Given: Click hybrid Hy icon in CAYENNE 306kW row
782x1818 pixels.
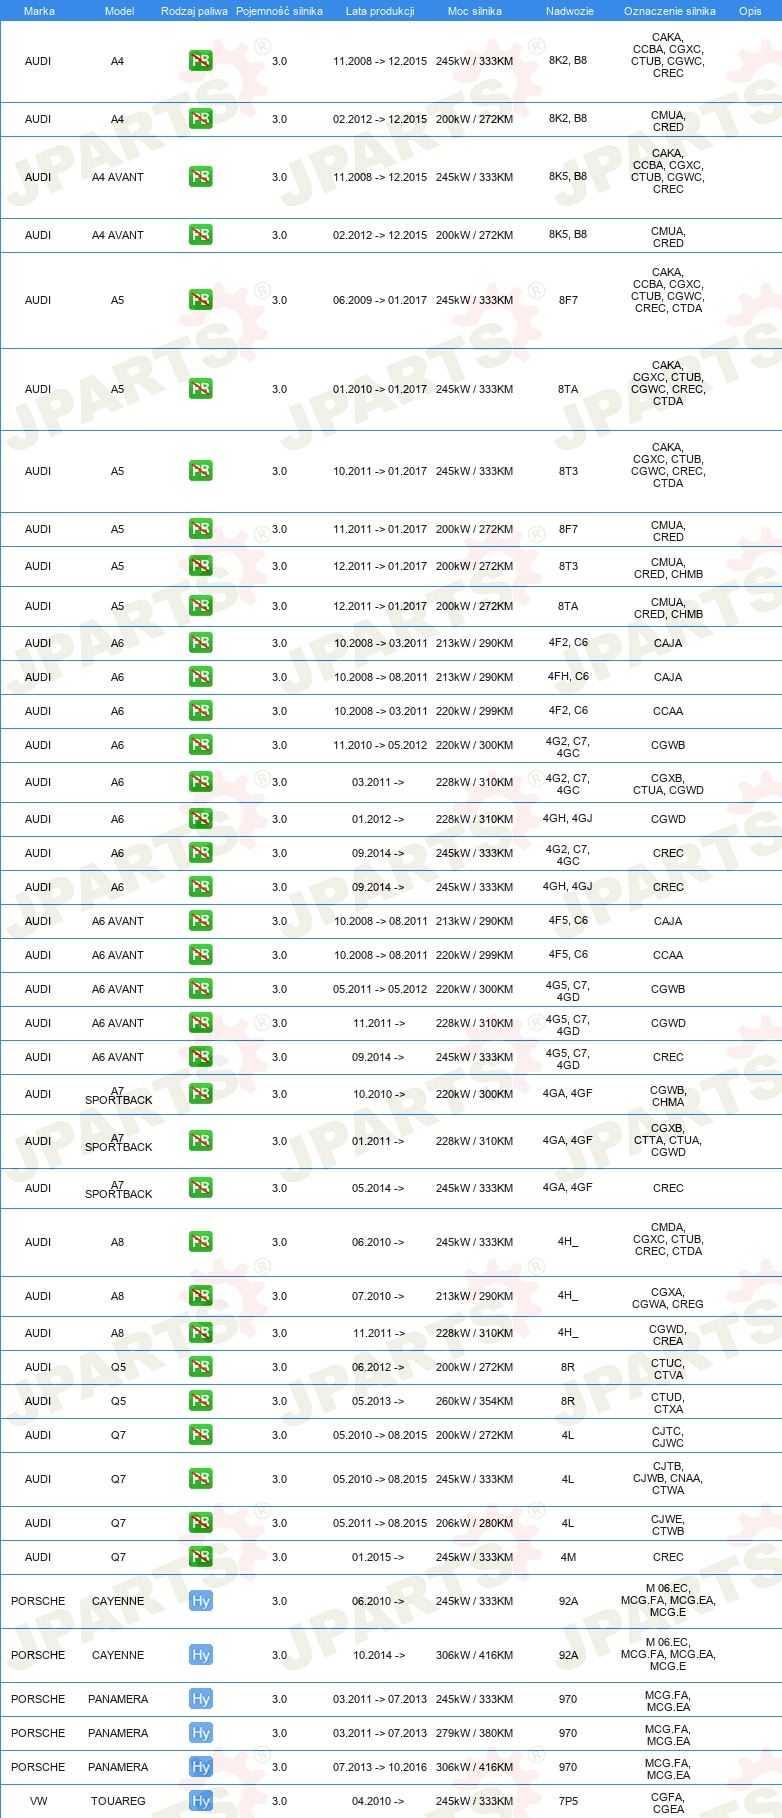Looking at the screenshot, I should [201, 1655].
